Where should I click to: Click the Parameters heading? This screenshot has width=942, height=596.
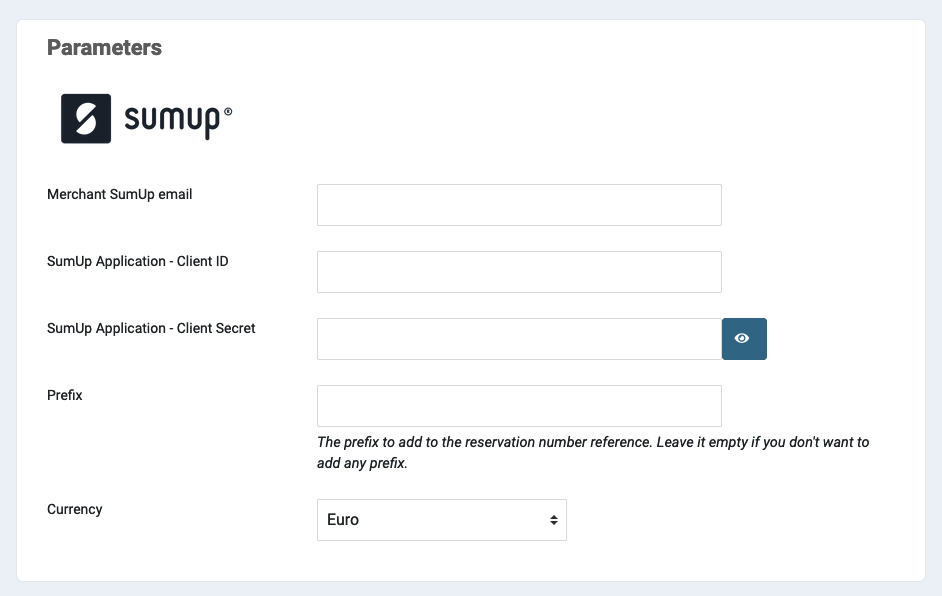click(104, 47)
